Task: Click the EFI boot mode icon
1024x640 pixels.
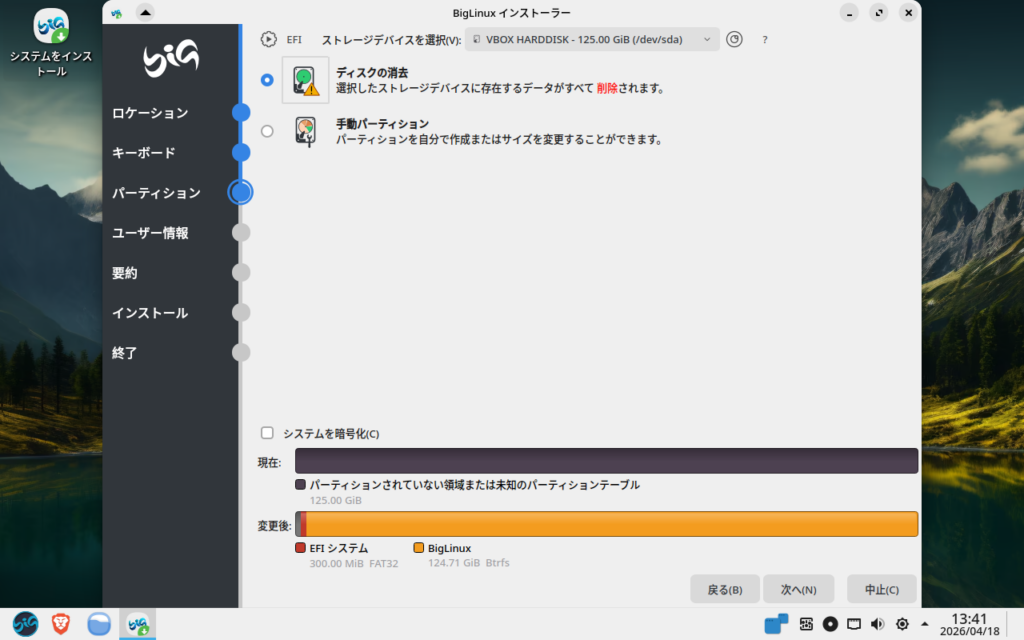Action: coord(268,40)
